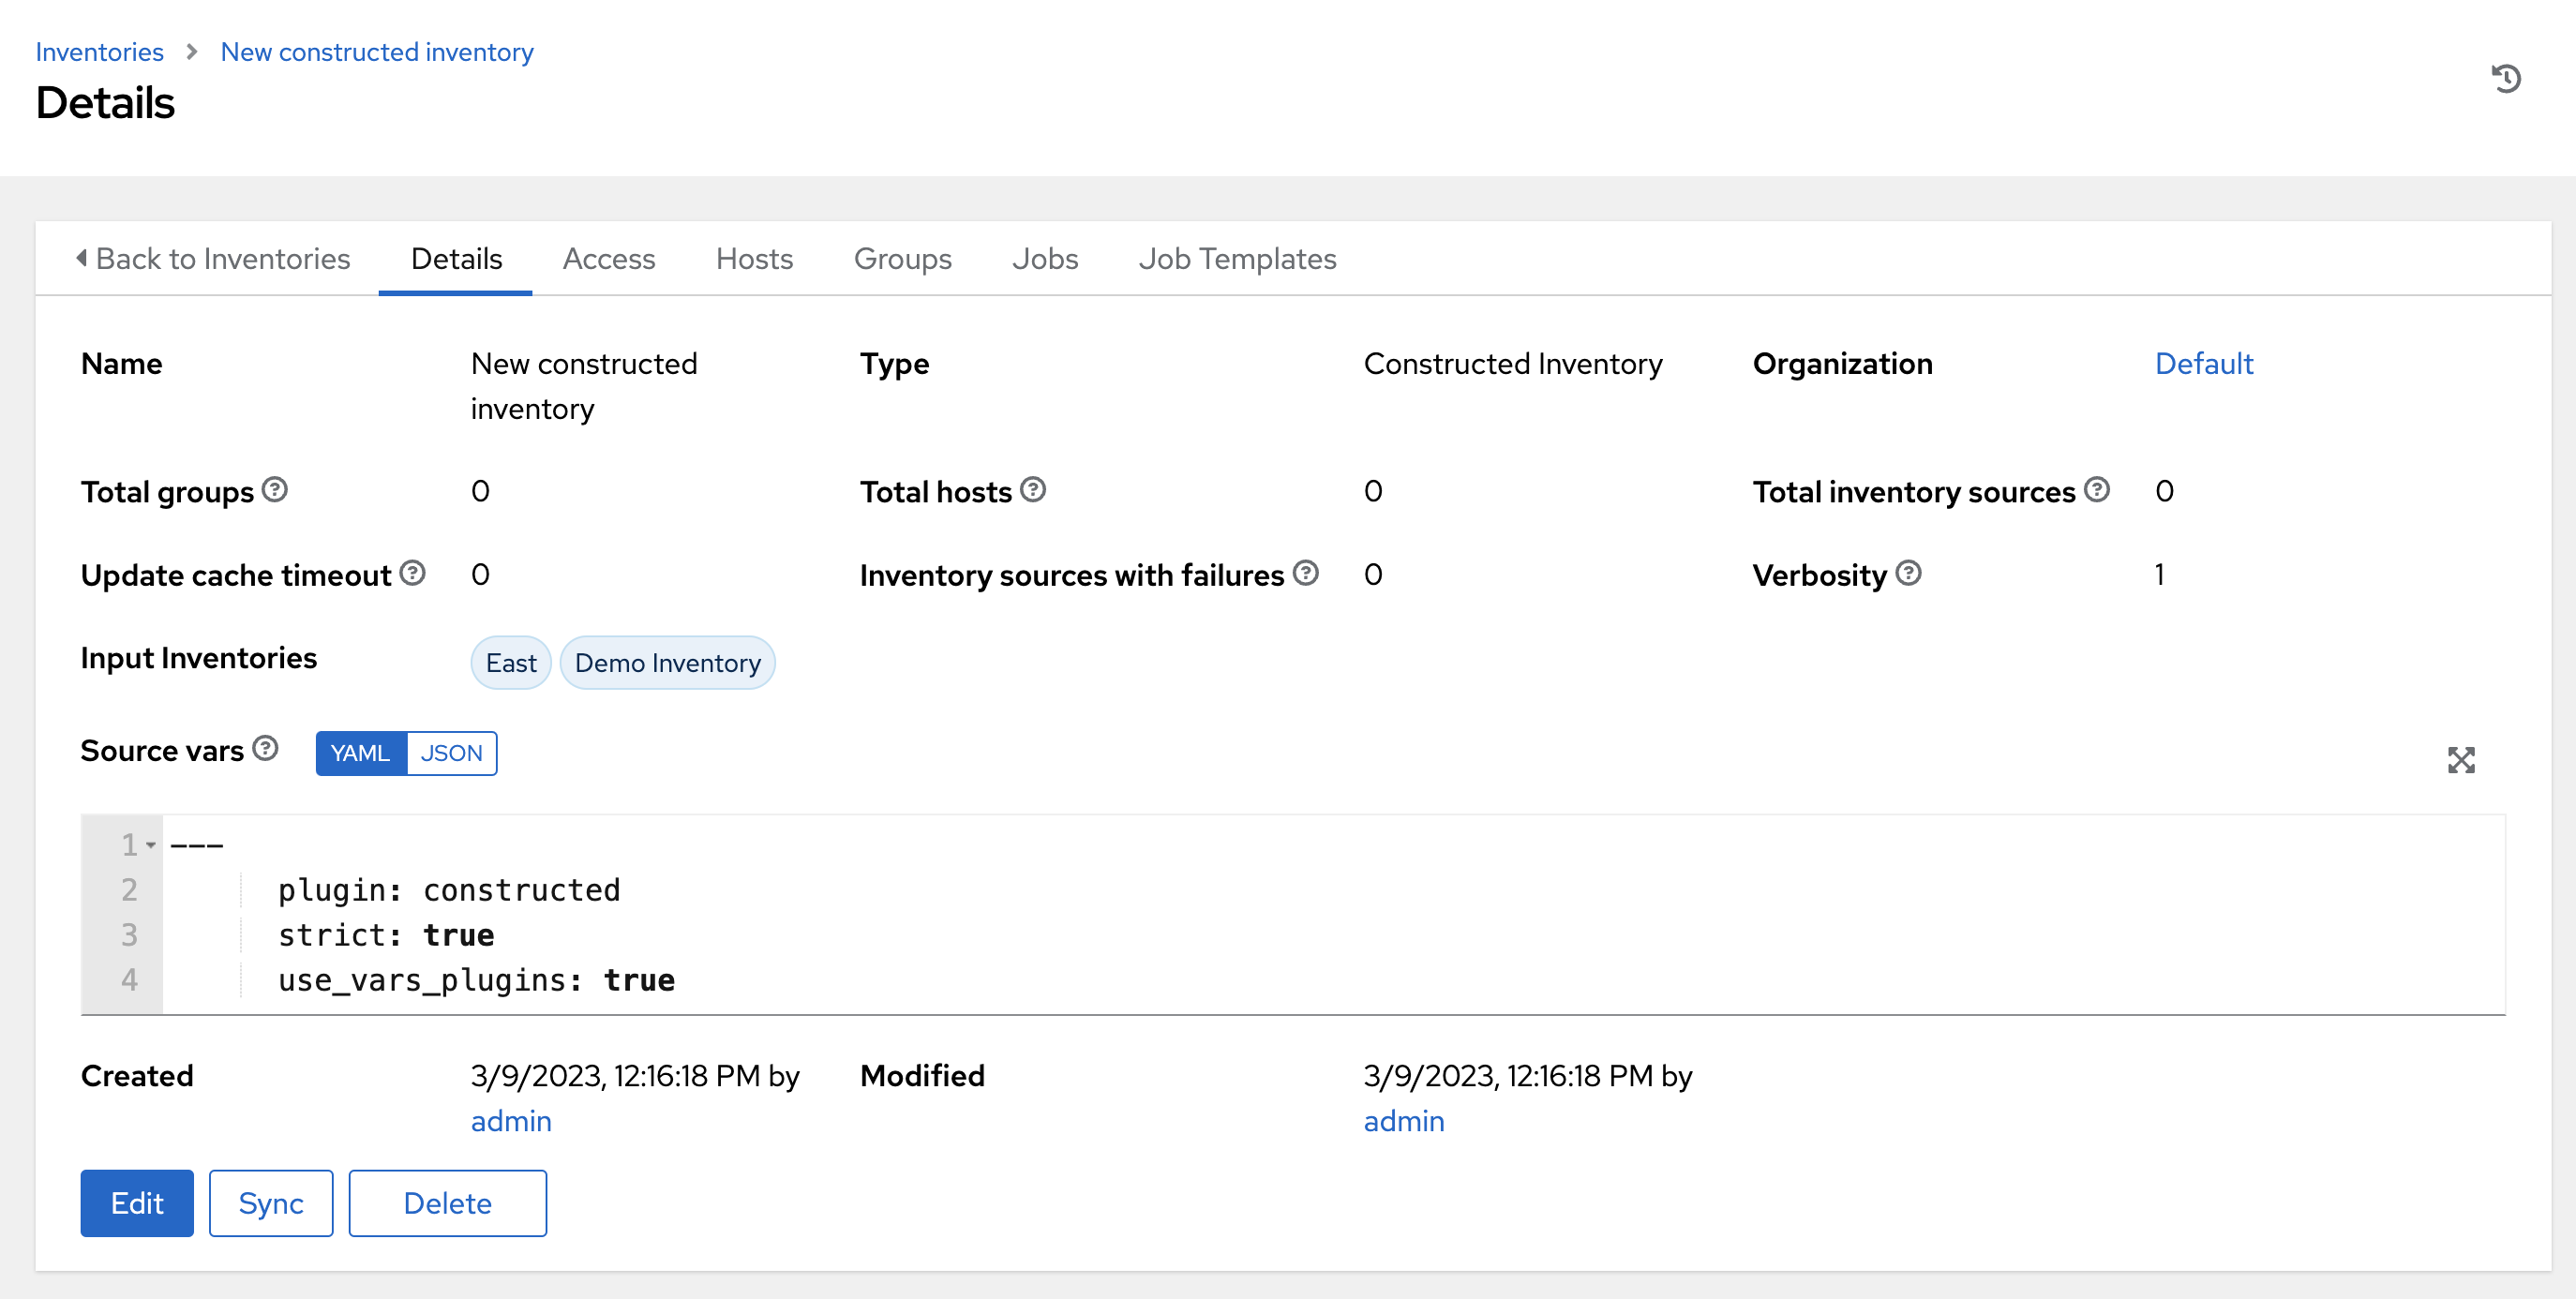Click the Update cache timeout help icon
Viewport: 2576px width, 1299px height.
coord(412,573)
